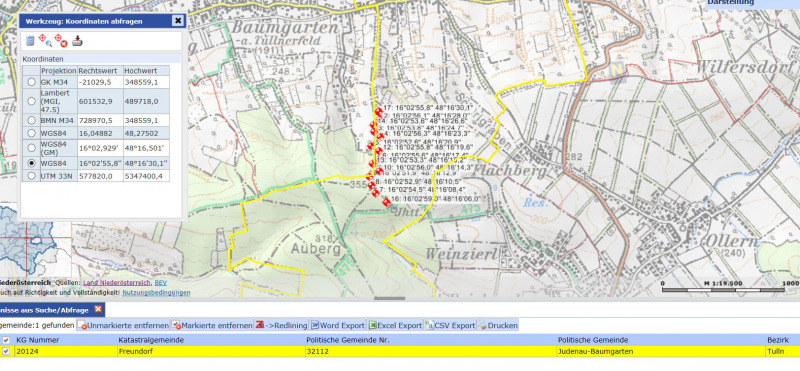This screenshot has height=371, width=800.
Task: Uncheck the Freundorf row checkbox
Action: [x=6, y=351]
